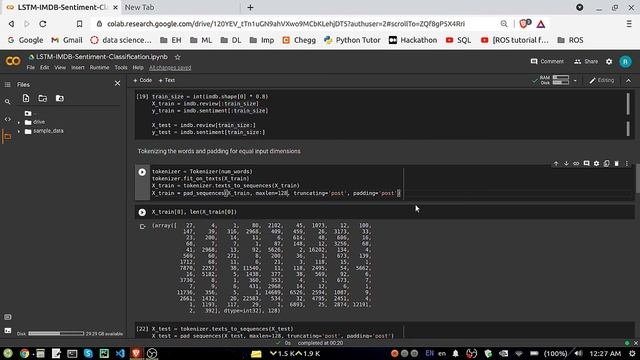Screen dimensions: 640x360
Task: Open a new browser tab
Action: [x=250, y=7]
